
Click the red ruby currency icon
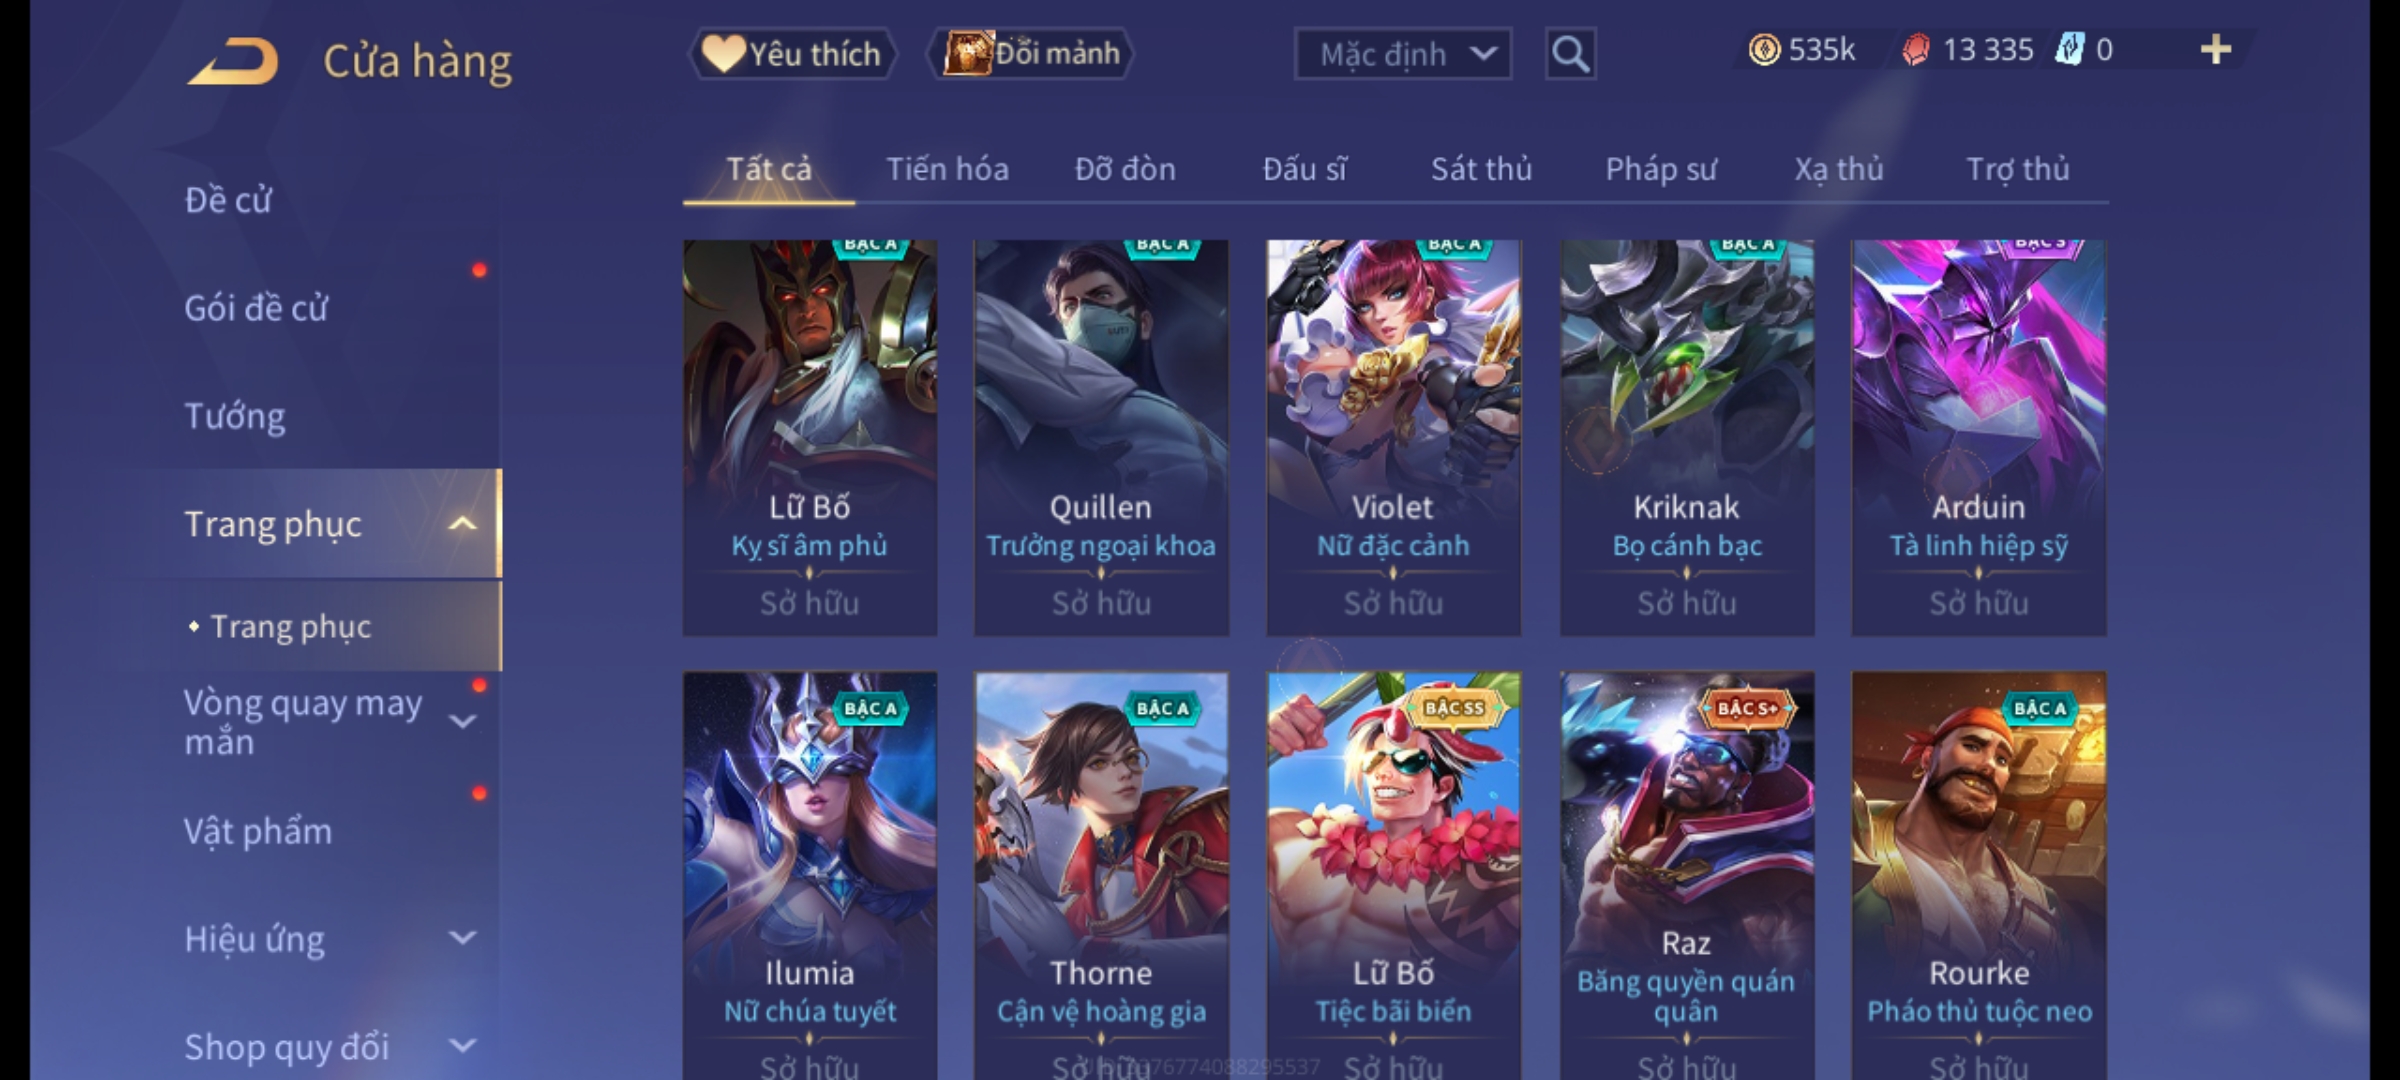[x=1915, y=50]
